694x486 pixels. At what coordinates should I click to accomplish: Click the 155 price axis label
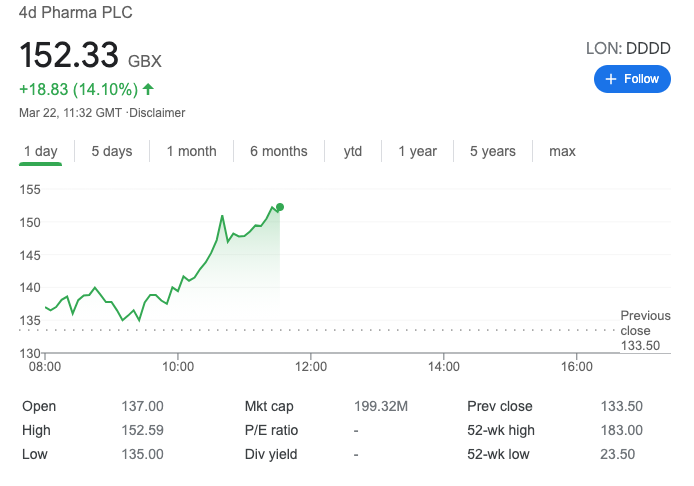pyautogui.click(x=30, y=189)
